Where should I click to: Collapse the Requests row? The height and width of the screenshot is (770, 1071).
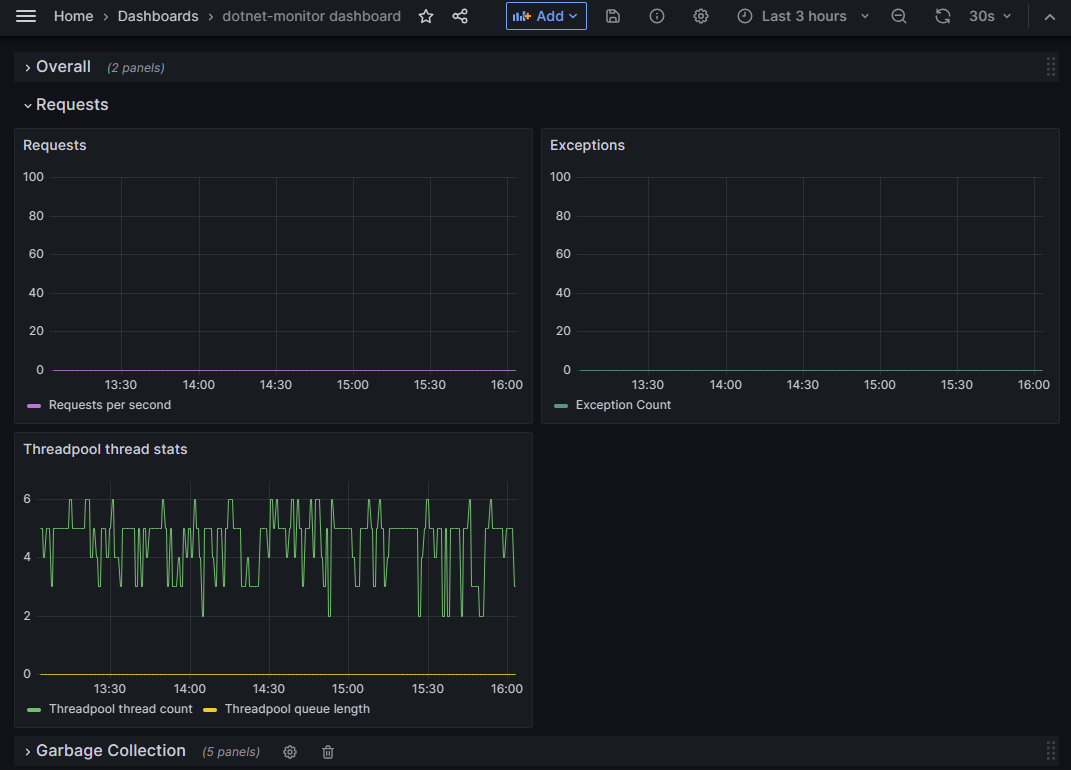pos(72,105)
